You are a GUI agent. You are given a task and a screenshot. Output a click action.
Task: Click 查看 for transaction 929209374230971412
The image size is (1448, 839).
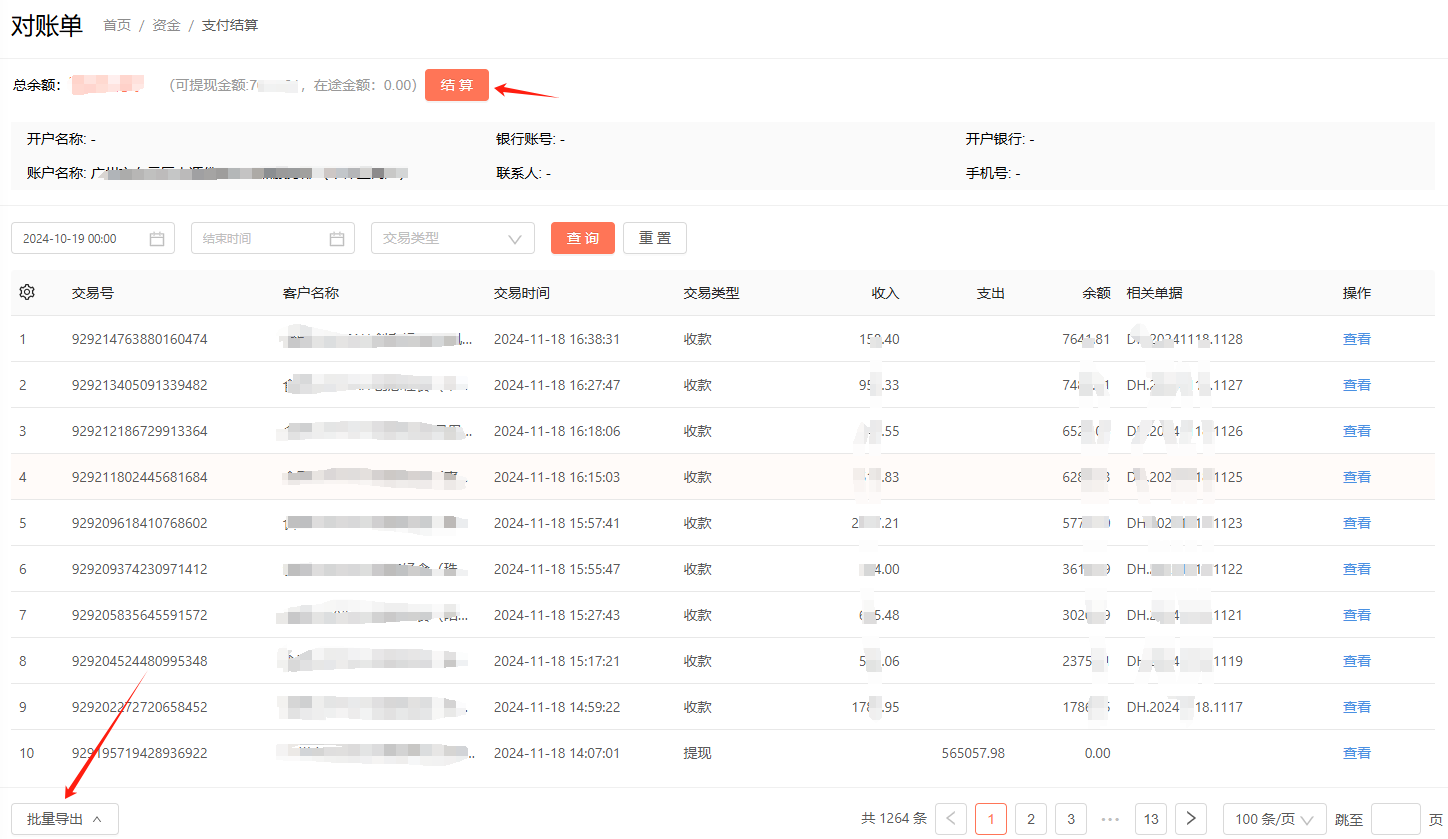[x=1357, y=569]
